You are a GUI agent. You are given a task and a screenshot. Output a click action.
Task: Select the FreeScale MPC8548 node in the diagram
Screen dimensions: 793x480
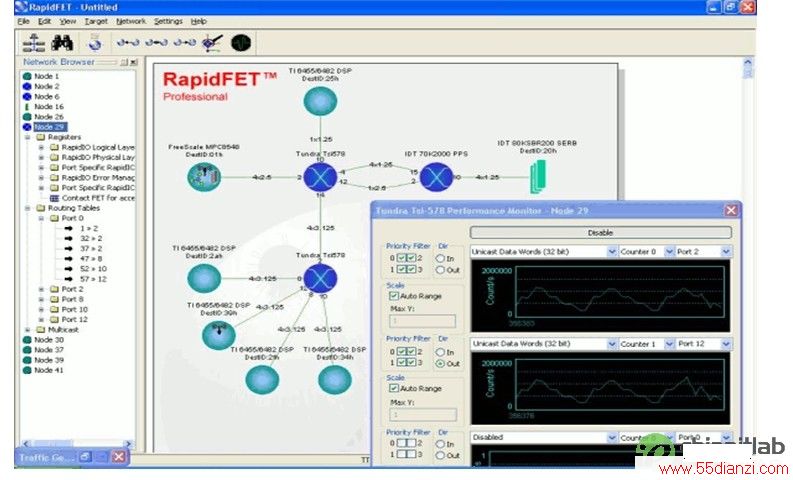[204, 178]
